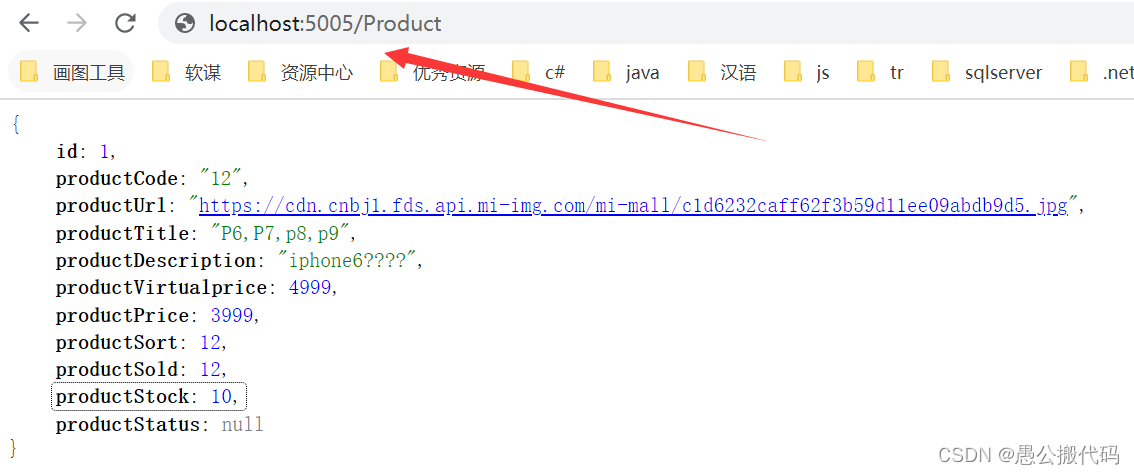Select the id value 1
This screenshot has height=474, width=1134.
(105, 151)
